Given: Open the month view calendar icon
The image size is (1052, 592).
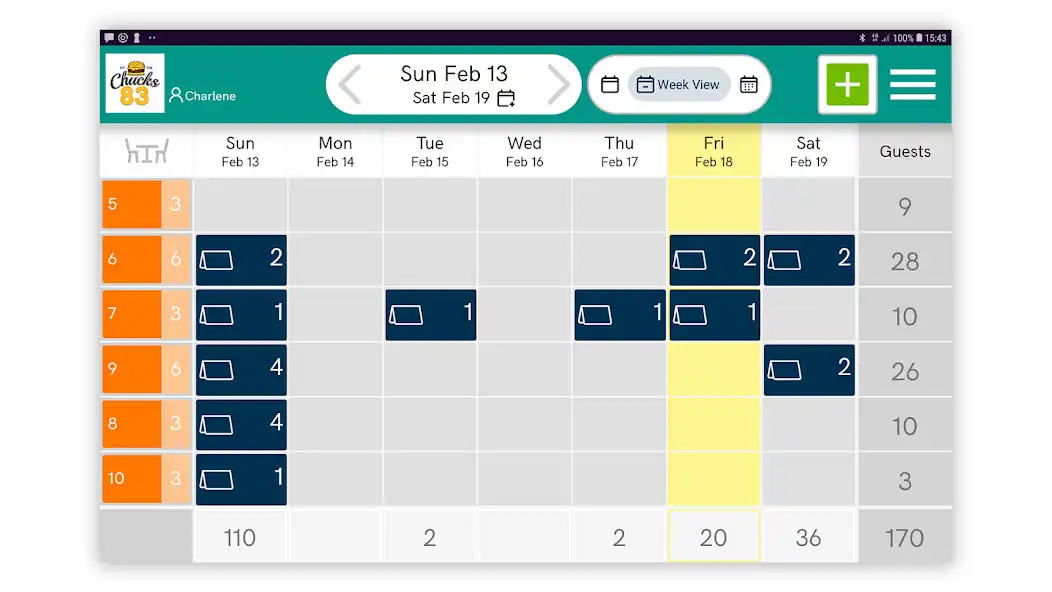Looking at the screenshot, I should pyautogui.click(x=748, y=85).
